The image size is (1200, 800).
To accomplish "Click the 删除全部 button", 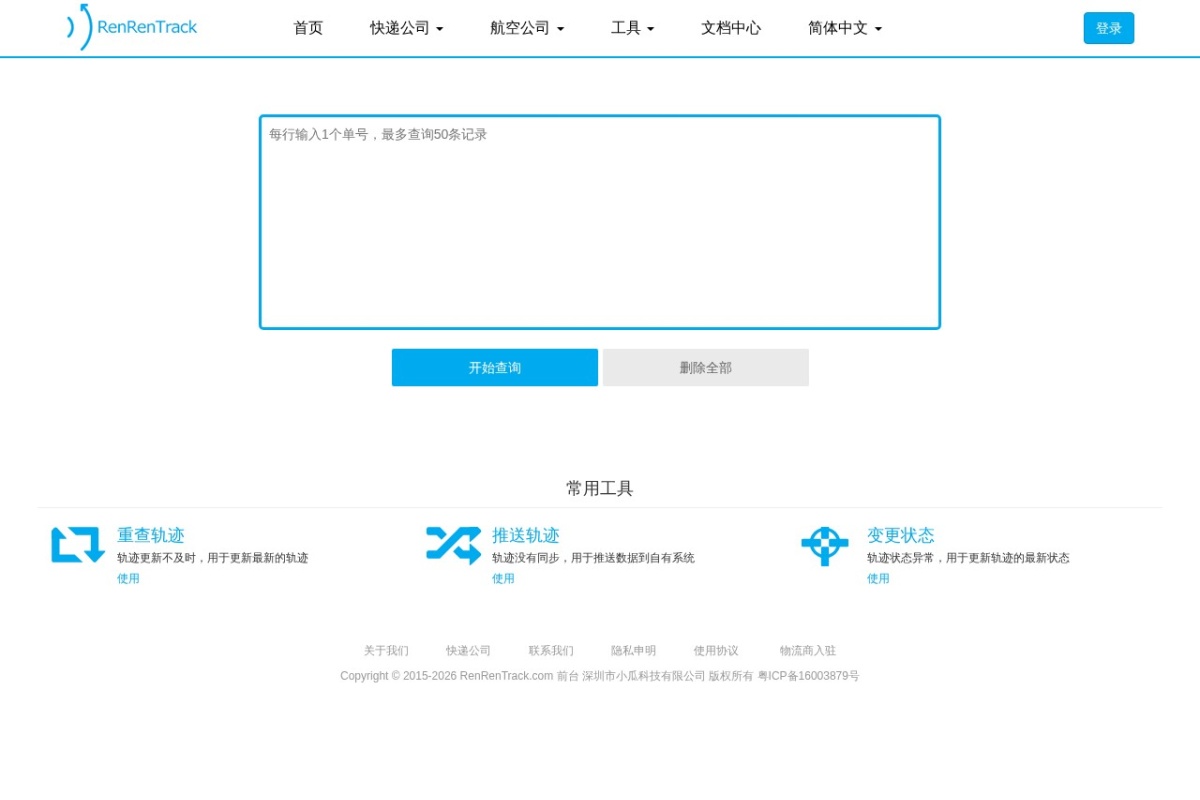I will tap(706, 367).
